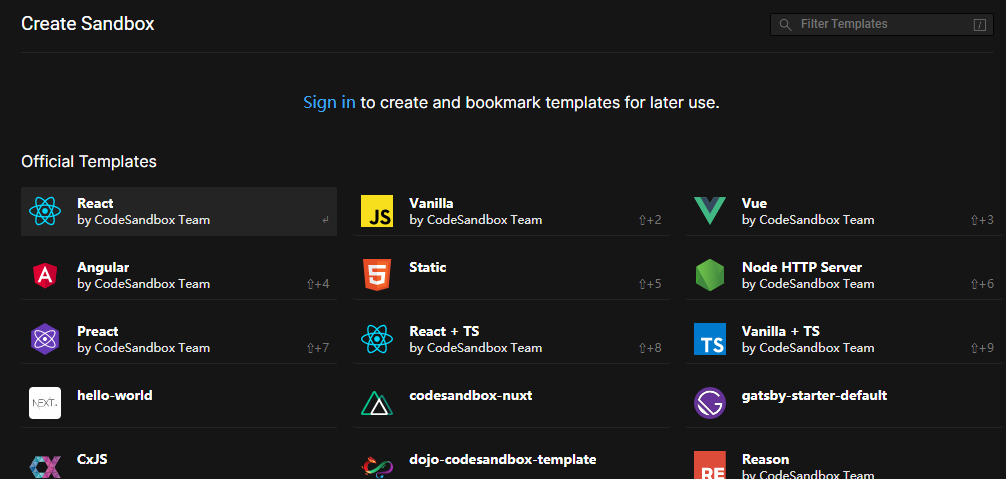The image size is (1006, 479).
Task: Click the ⇧+4 shortcut on Angular
Action: (318, 284)
